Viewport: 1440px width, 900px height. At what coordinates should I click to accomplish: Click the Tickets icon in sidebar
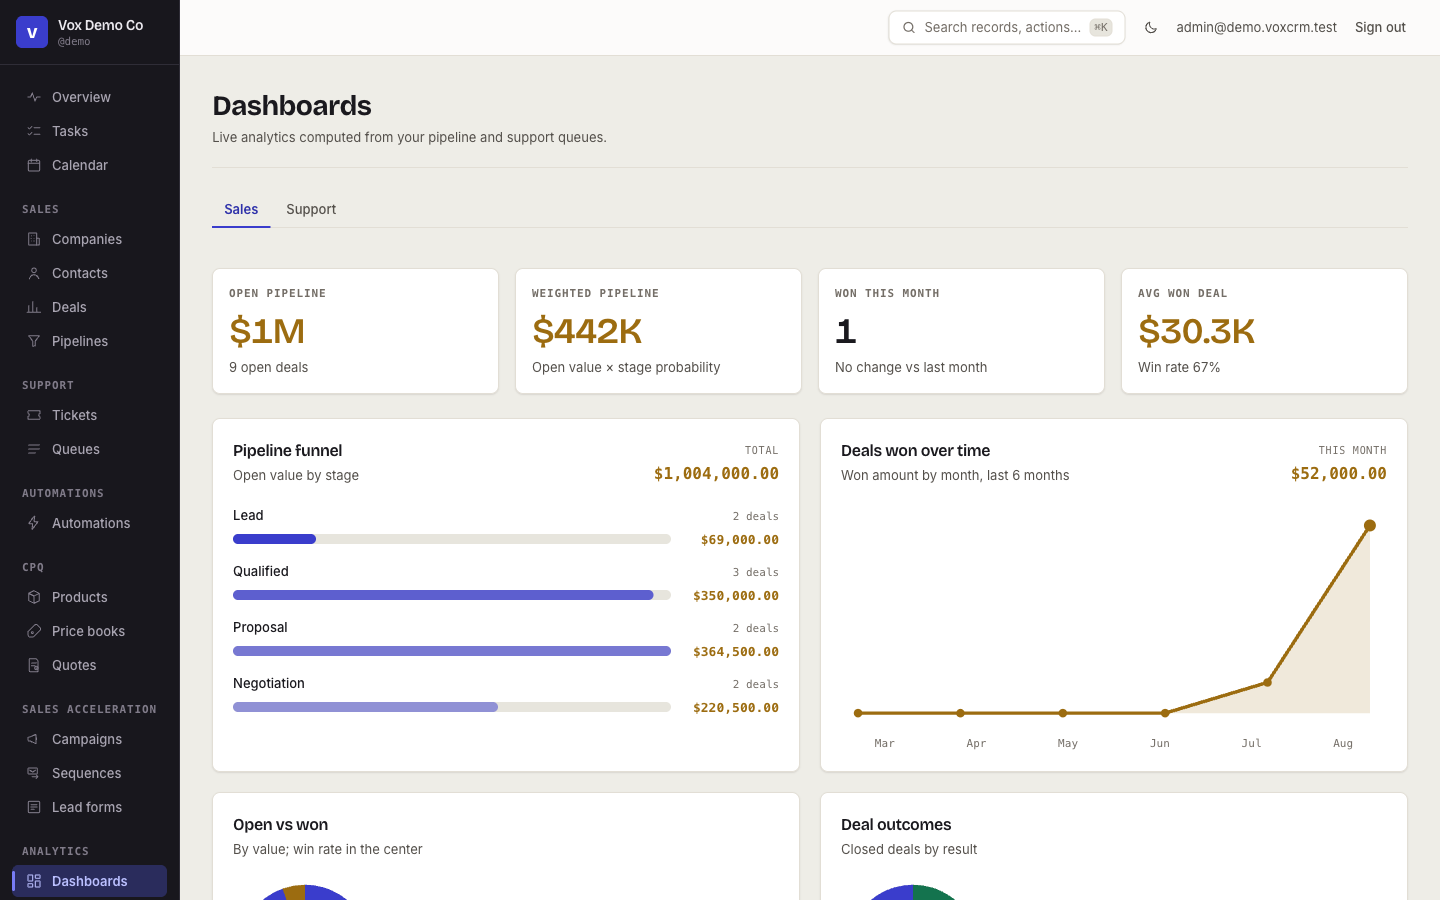tap(34, 415)
